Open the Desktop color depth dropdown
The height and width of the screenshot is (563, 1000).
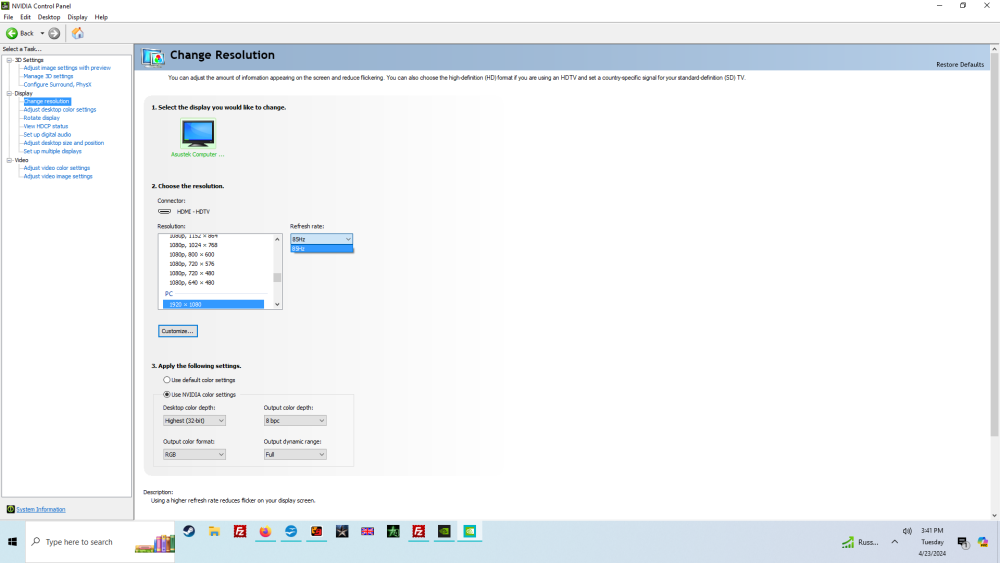pyautogui.click(x=194, y=421)
